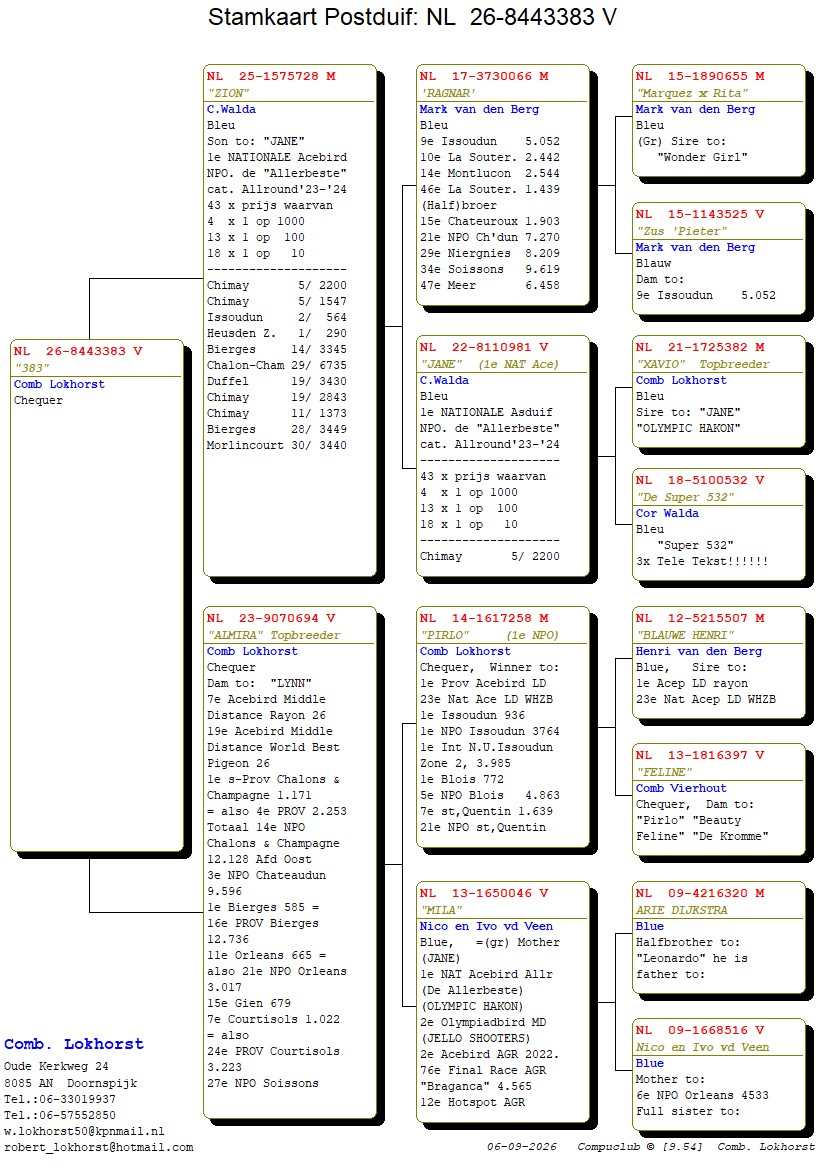The image size is (816, 1172).
Task: Click the ARIE DIJKSTRA pigeon name
Action: (681, 910)
